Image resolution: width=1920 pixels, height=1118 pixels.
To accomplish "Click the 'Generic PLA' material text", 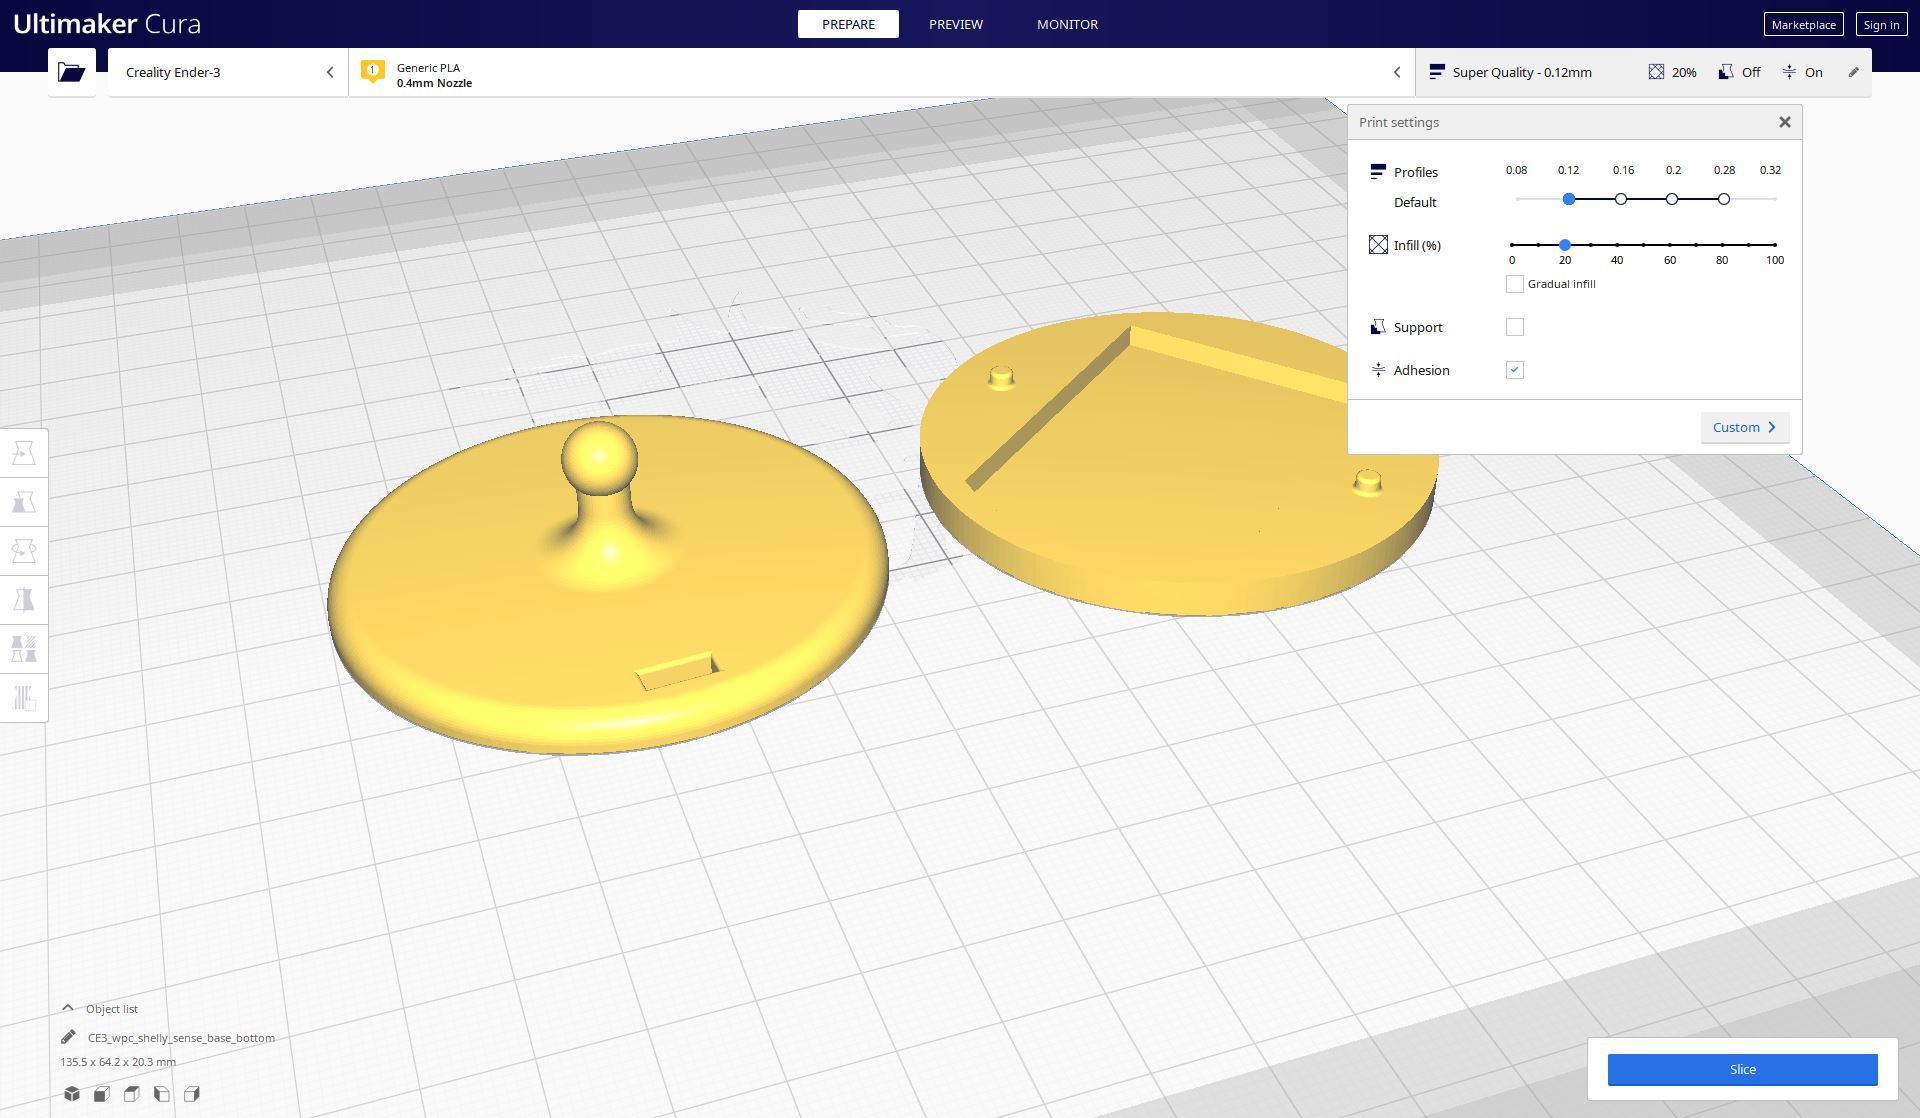I will (x=428, y=68).
